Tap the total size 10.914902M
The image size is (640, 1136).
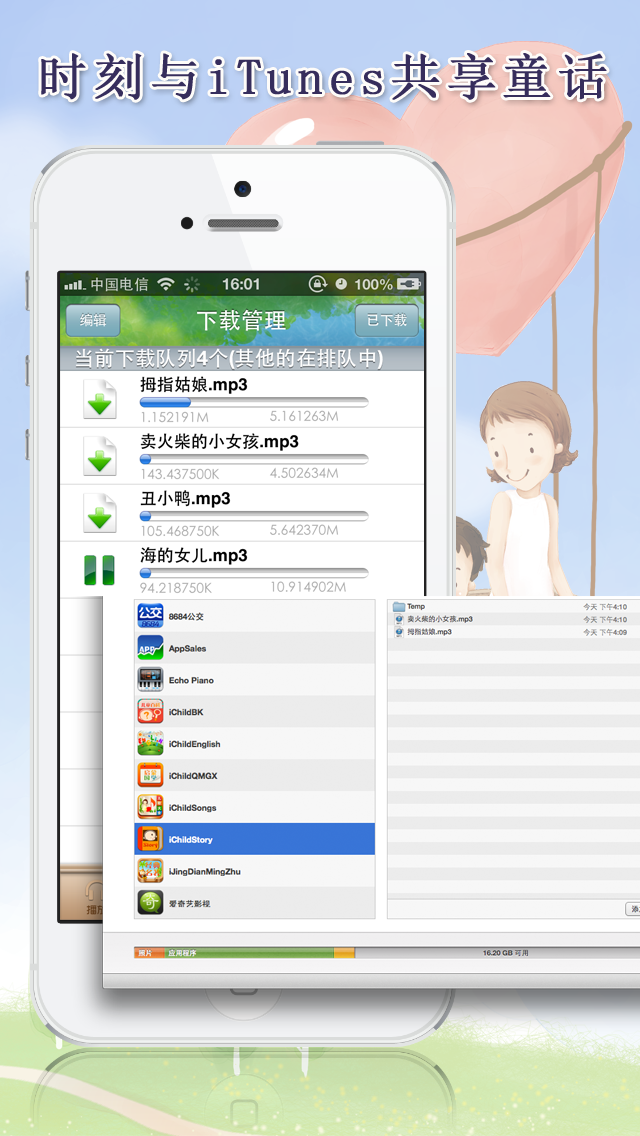[308, 586]
